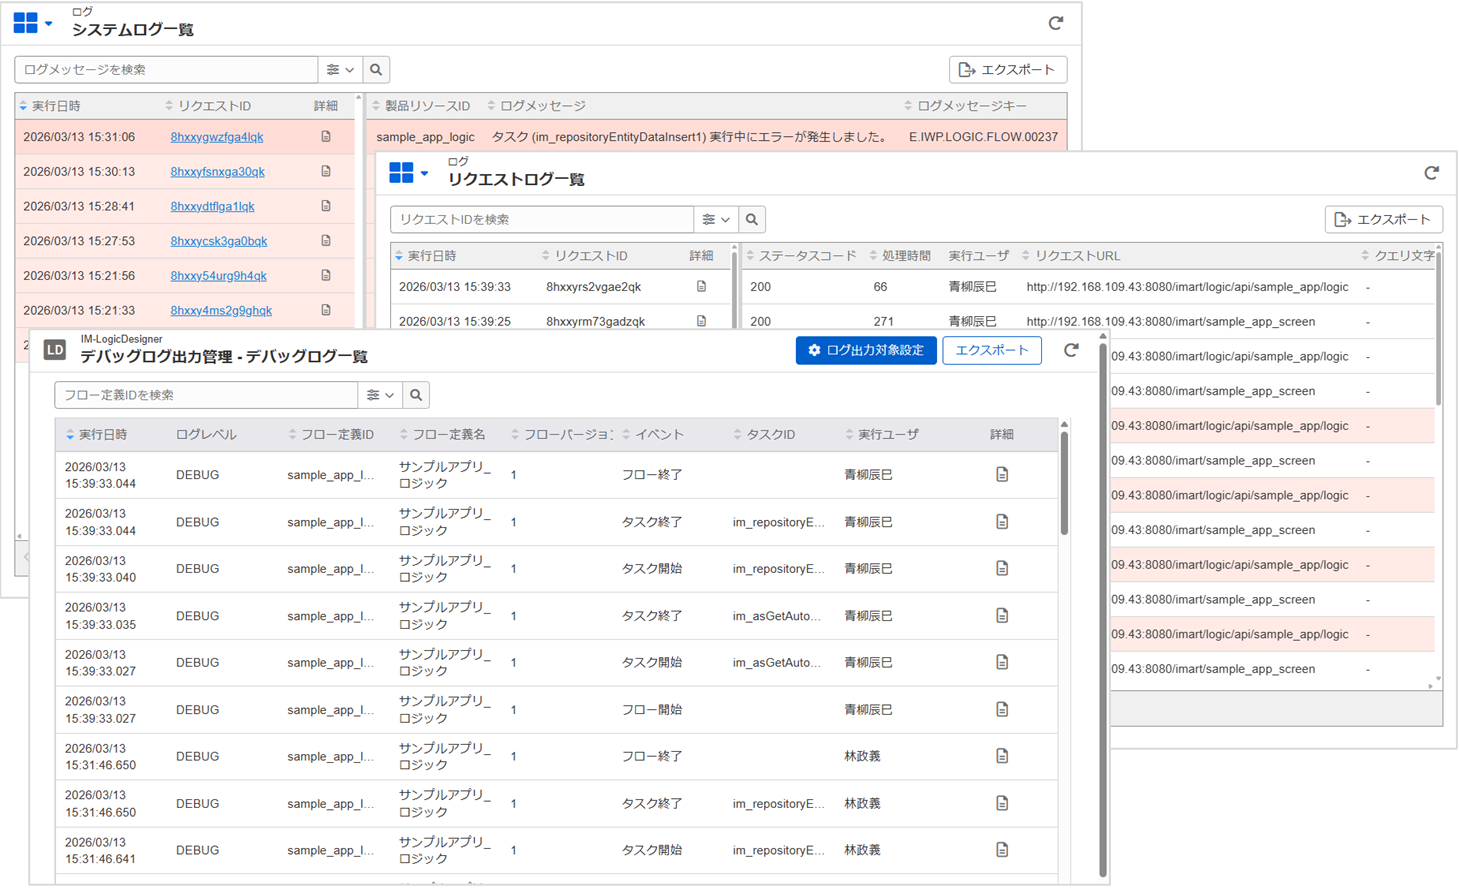Open detail document for request 8hxxyrs2vgae2qk
1459x888 pixels.
701,287
